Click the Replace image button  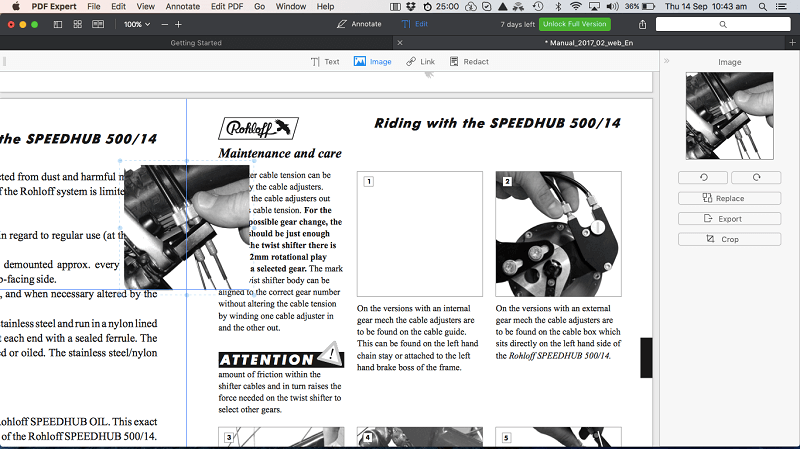pos(730,198)
